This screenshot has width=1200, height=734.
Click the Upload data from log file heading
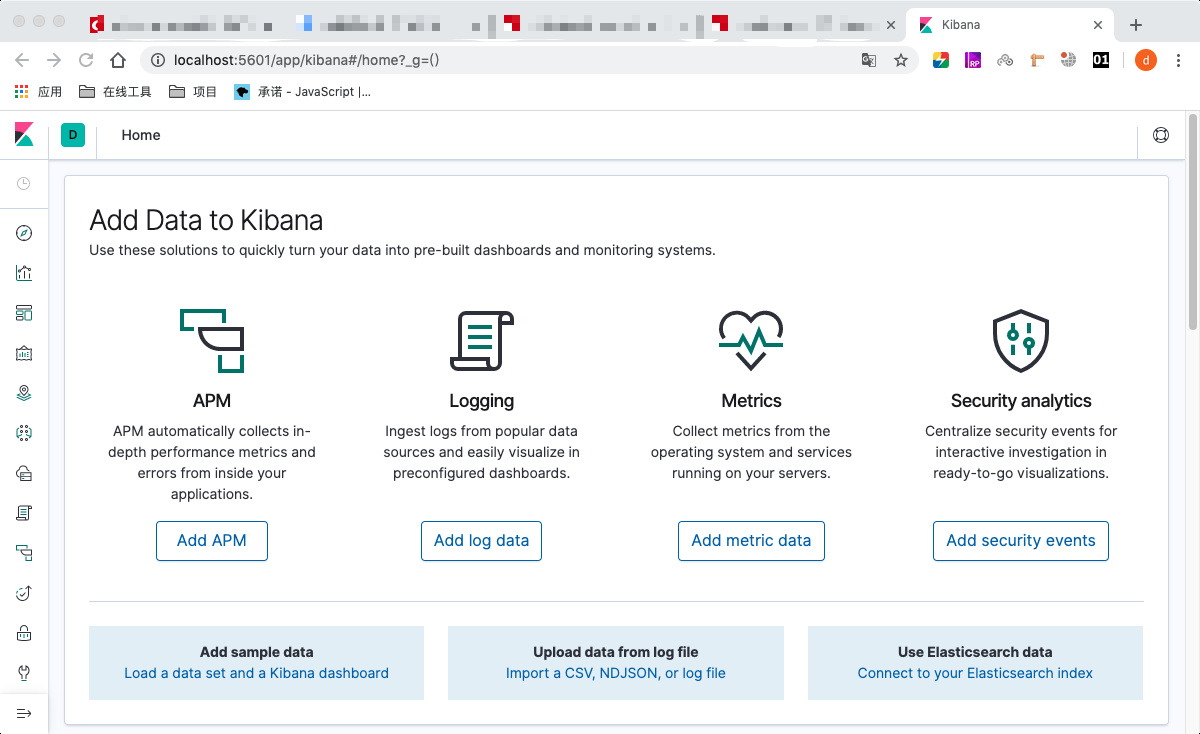pos(616,652)
